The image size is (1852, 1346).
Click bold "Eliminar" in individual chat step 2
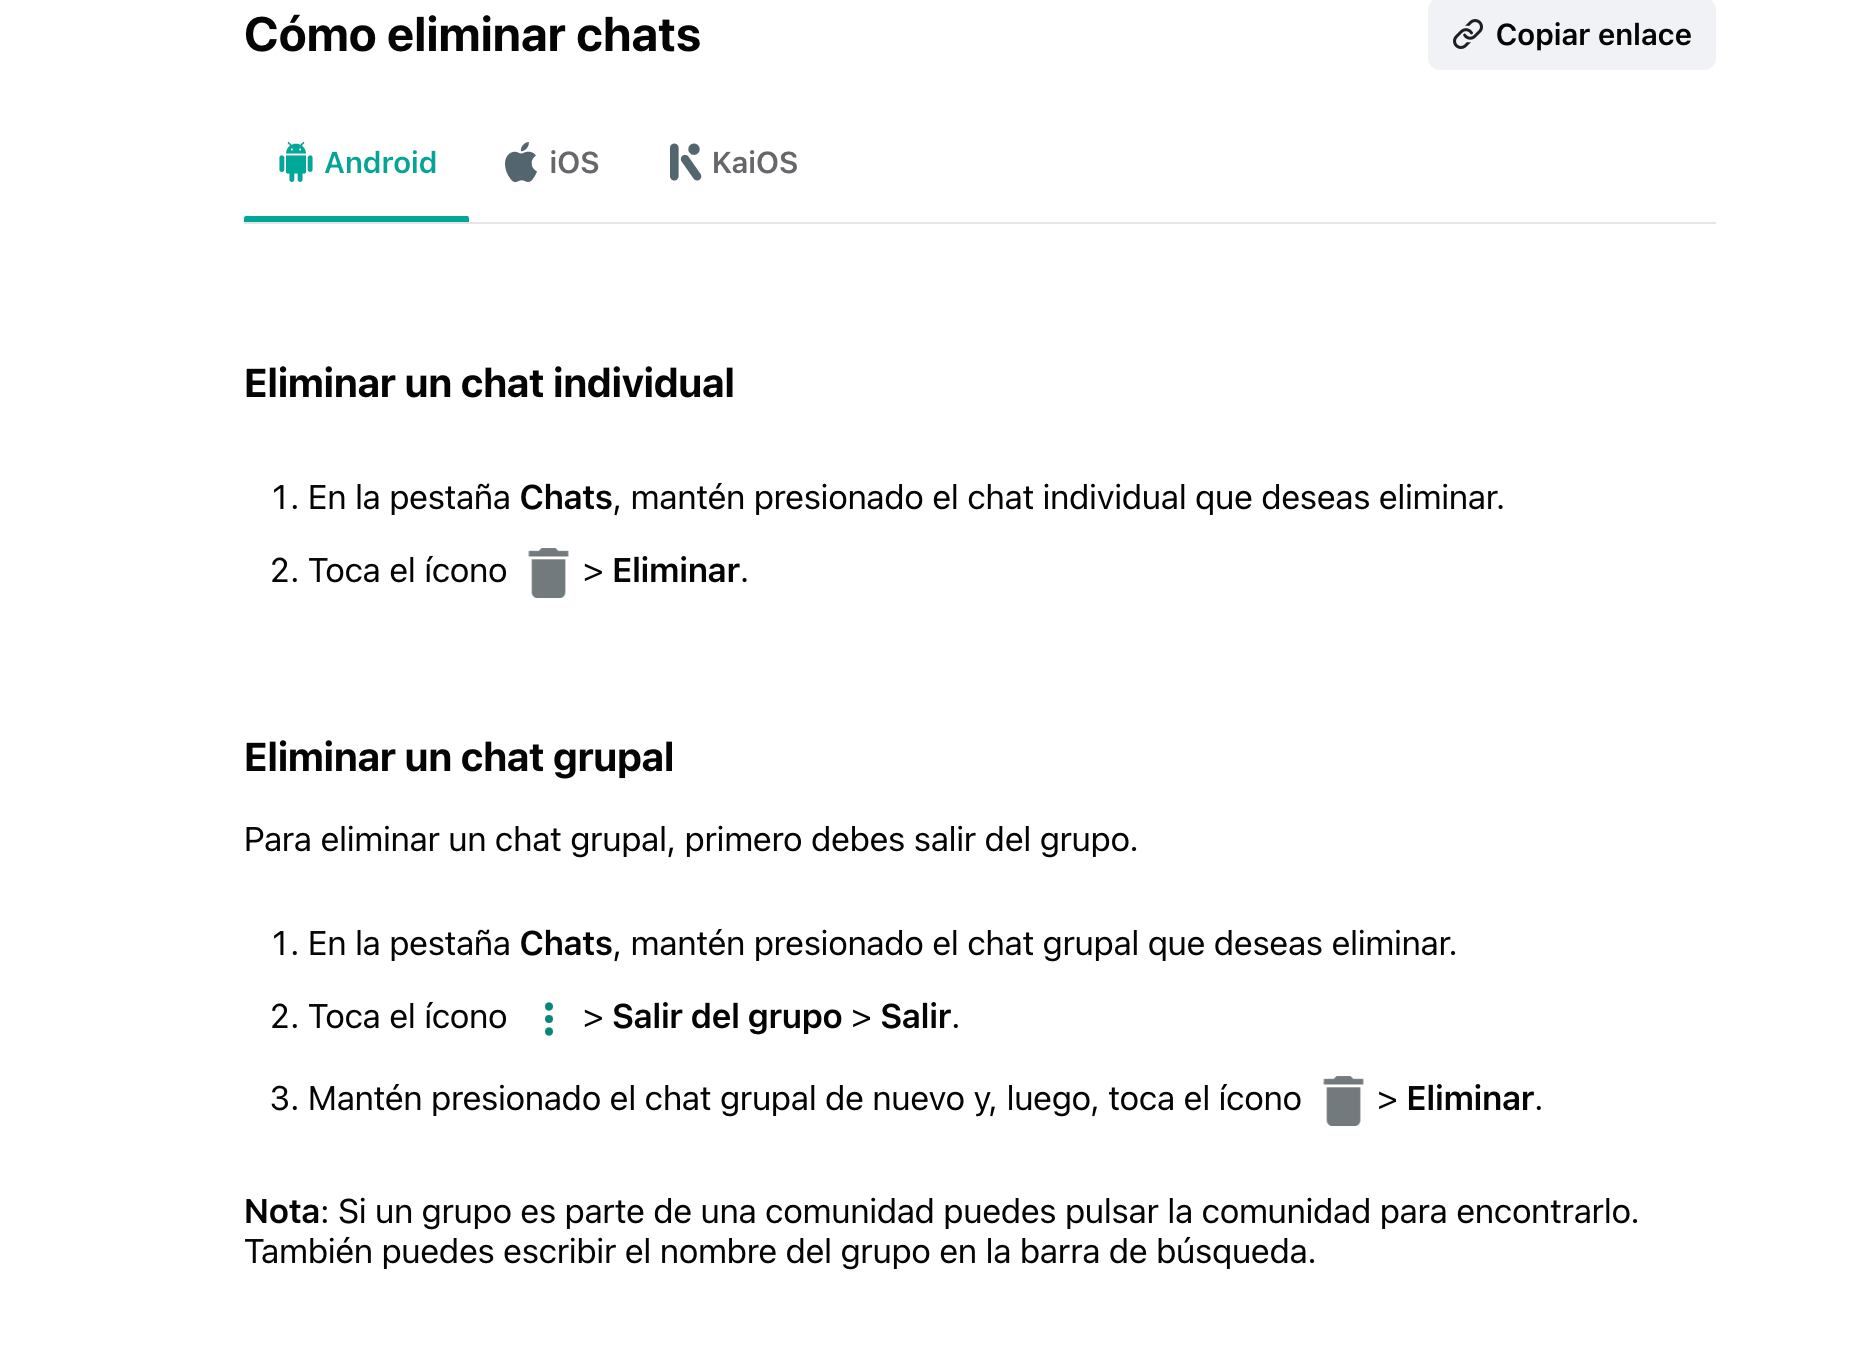[676, 570]
